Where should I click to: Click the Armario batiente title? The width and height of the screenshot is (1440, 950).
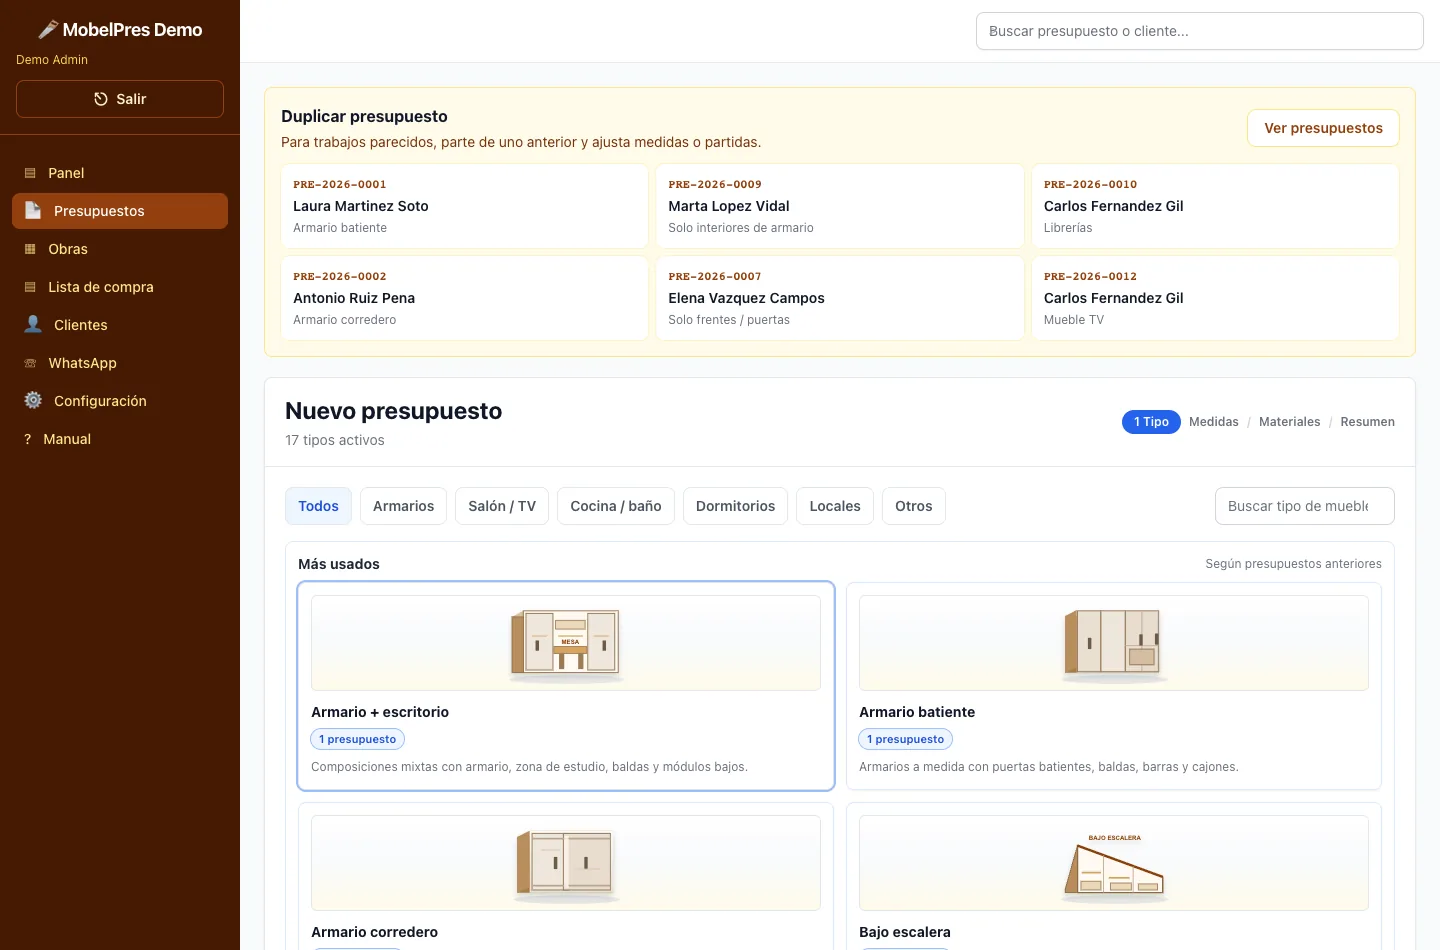pyautogui.click(x=917, y=712)
